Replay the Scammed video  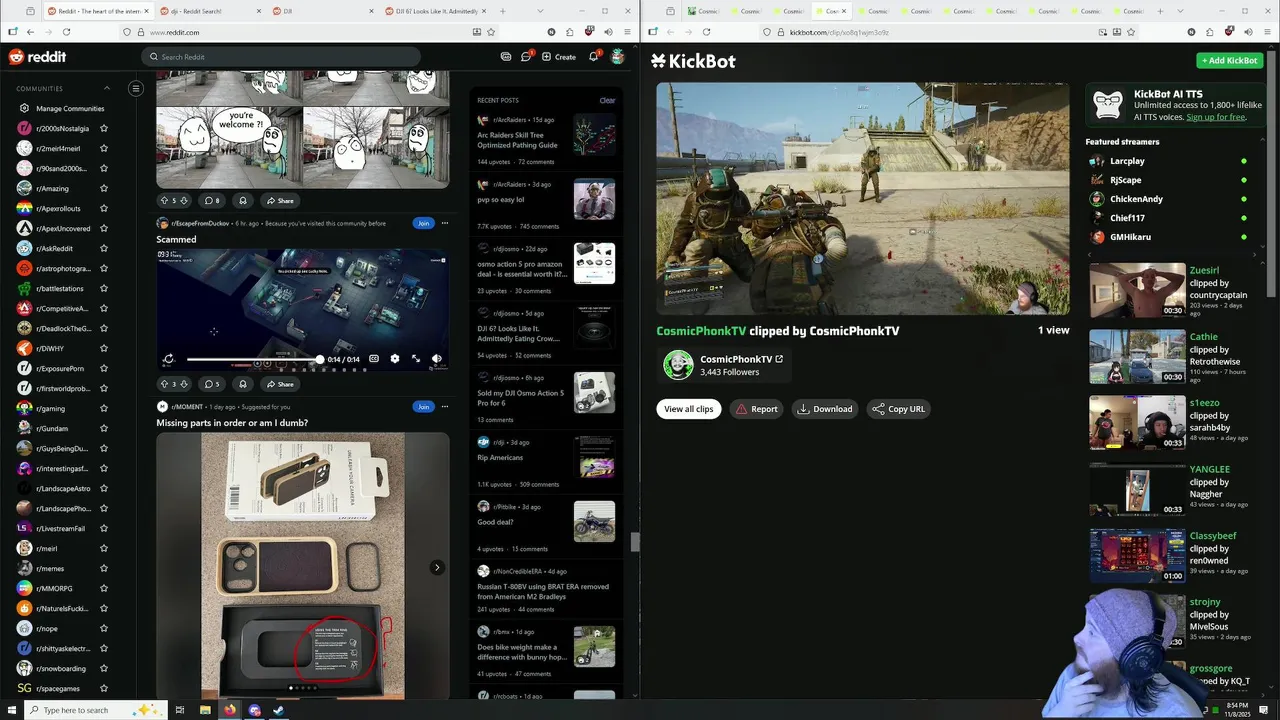[169, 359]
